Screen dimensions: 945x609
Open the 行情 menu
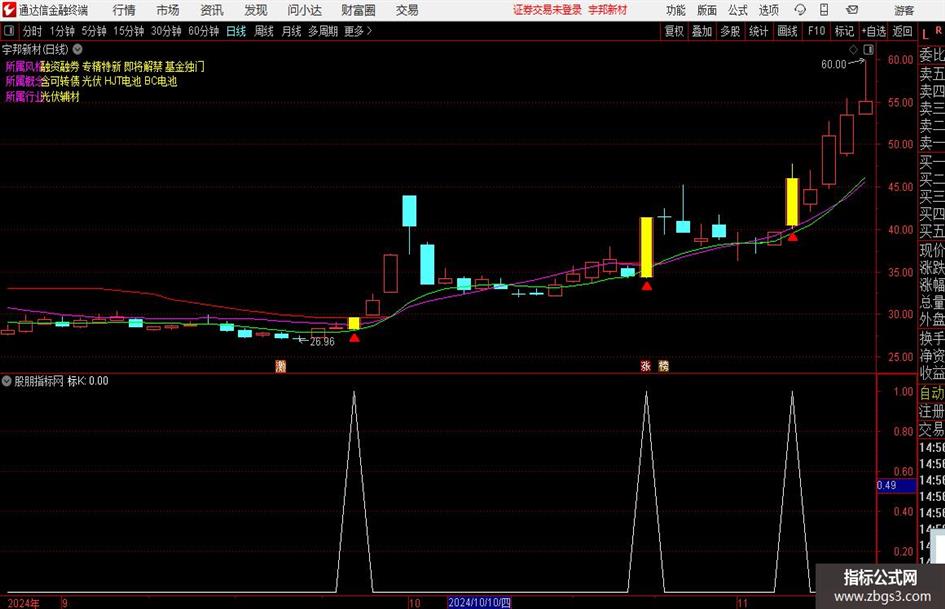[x=124, y=10]
